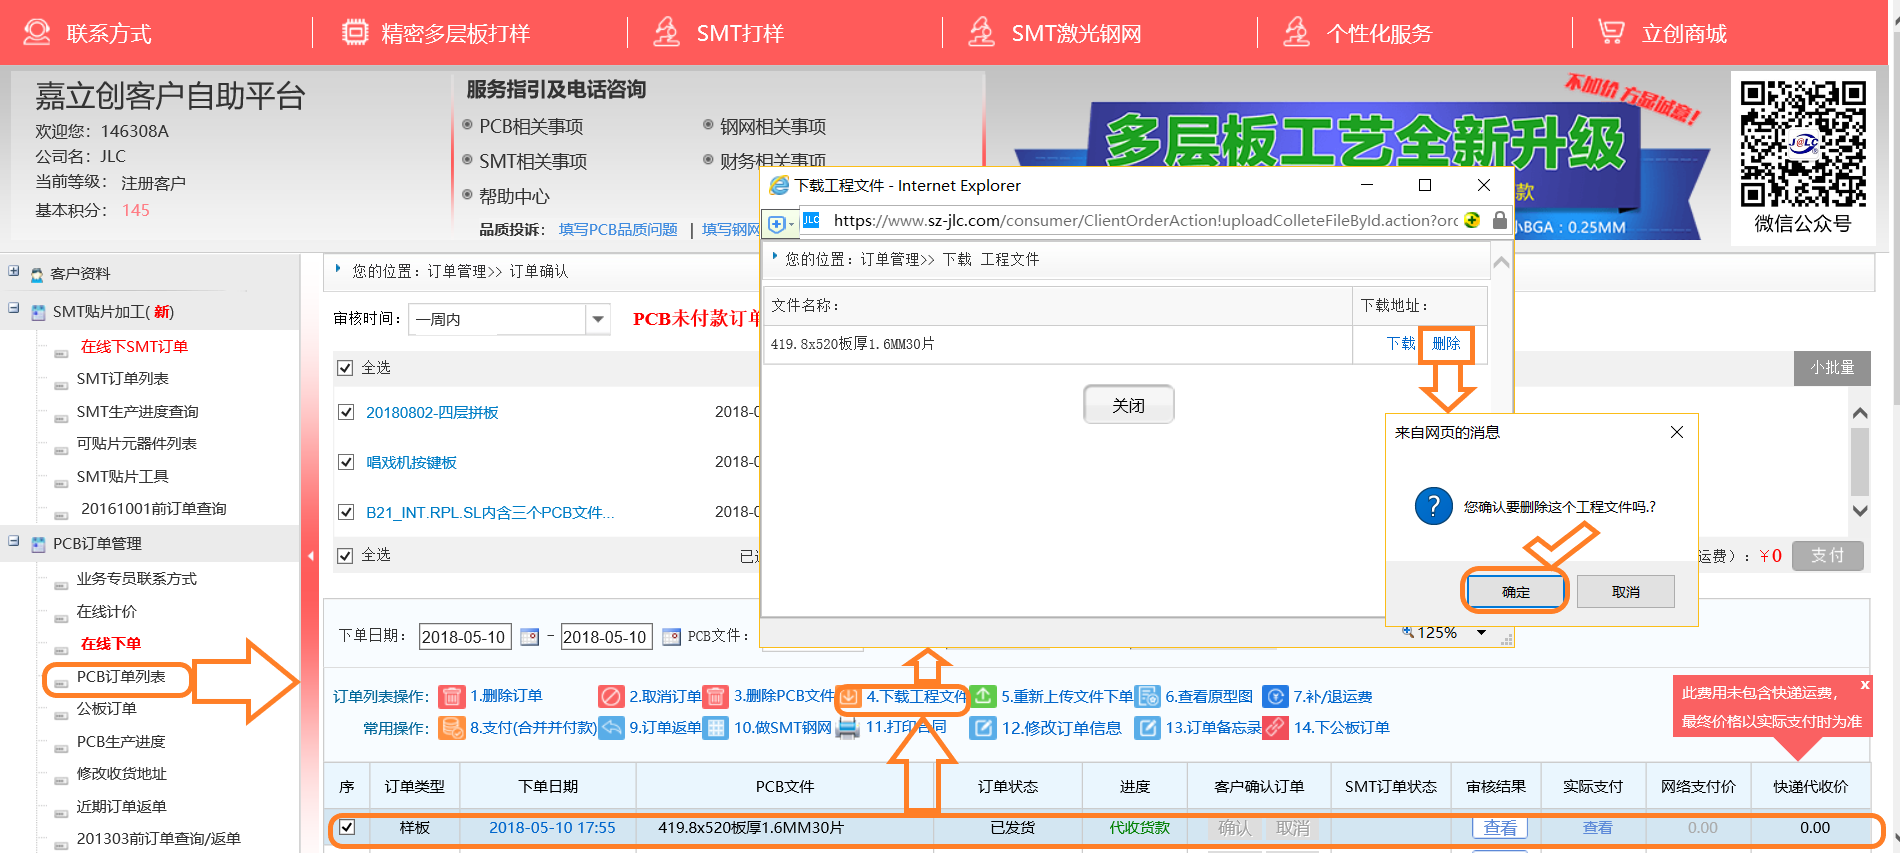Screen dimensions: 1900x853
Task: Click the printer icon for 11.打印合同
Action: (x=847, y=728)
